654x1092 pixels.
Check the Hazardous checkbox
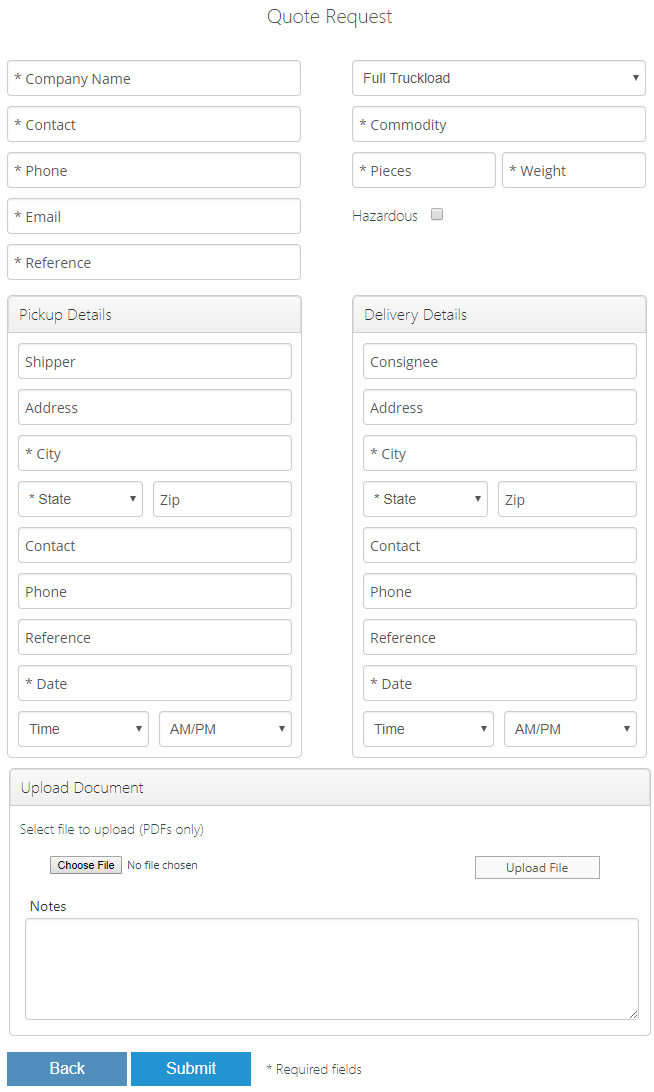pyautogui.click(x=437, y=214)
